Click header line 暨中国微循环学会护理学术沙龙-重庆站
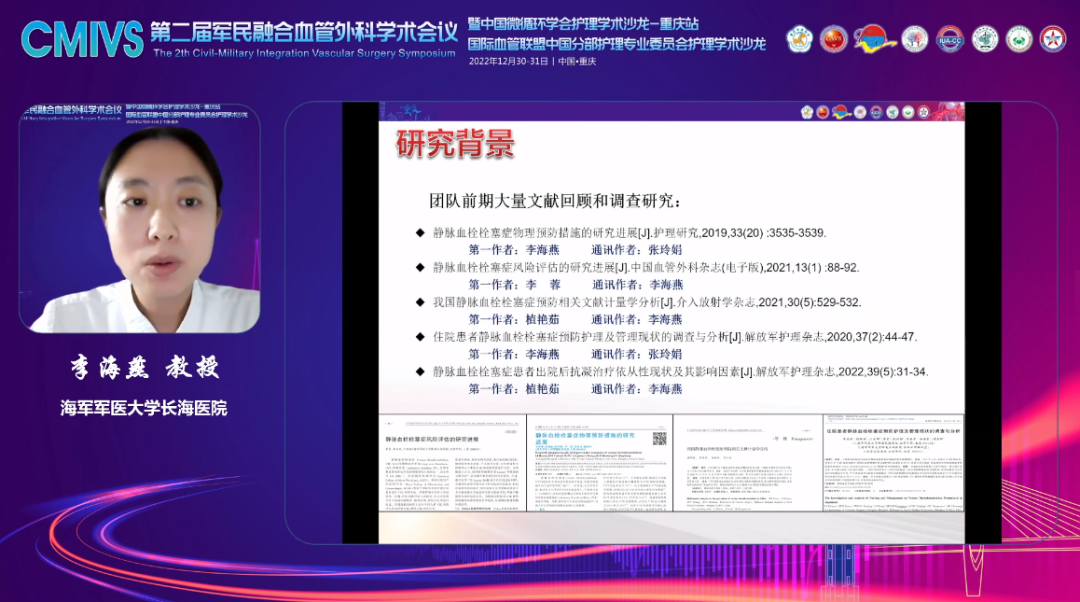This screenshot has width=1080, height=602. (x=583, y=24)
